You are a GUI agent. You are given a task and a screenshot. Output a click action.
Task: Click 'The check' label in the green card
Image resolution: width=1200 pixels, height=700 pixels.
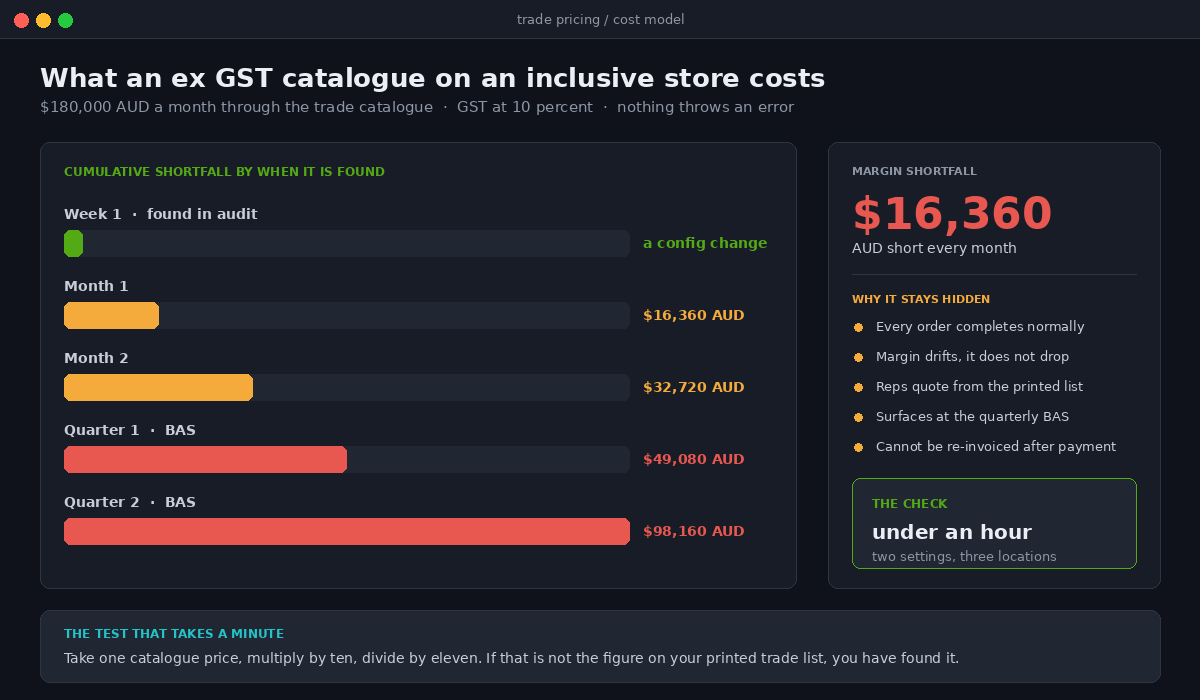(x=909, y=504)
